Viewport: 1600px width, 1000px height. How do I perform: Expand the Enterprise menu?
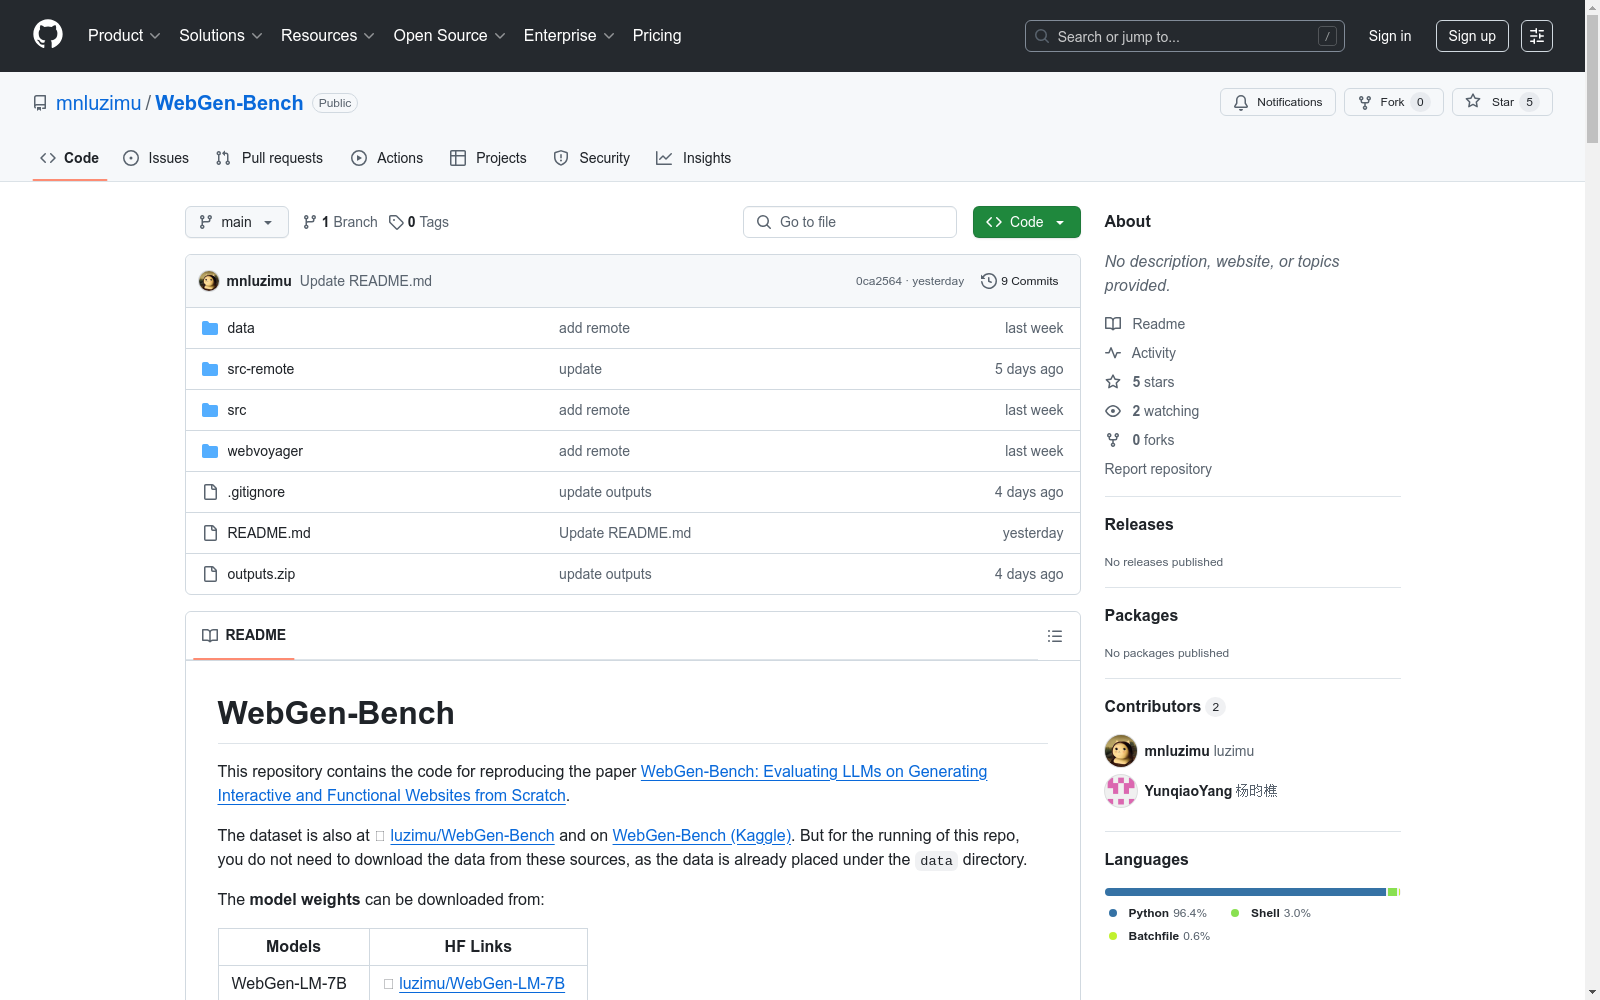tap(569, 36)
